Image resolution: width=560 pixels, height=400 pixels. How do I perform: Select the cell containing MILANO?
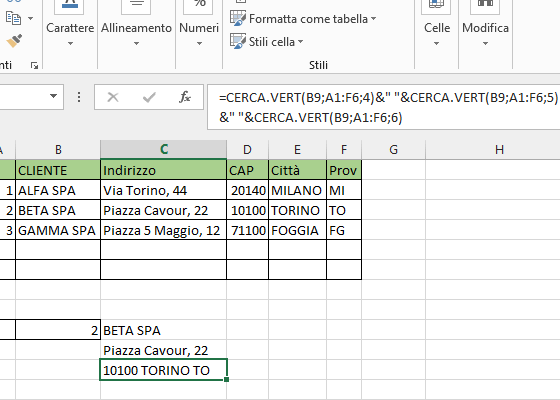point(297,190)
